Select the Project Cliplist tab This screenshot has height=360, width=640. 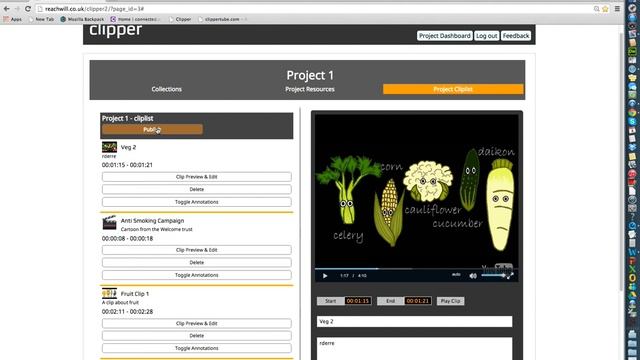tap(453, 89)
